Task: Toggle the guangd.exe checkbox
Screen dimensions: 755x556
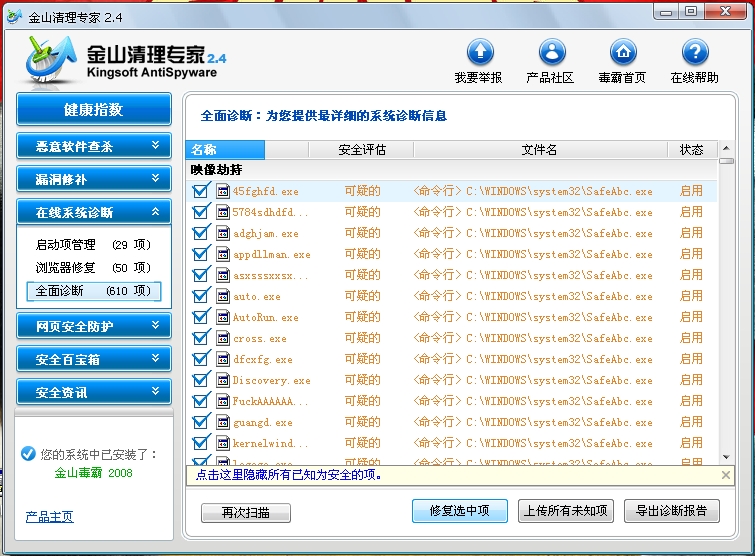Action: [x=200, y=422]
